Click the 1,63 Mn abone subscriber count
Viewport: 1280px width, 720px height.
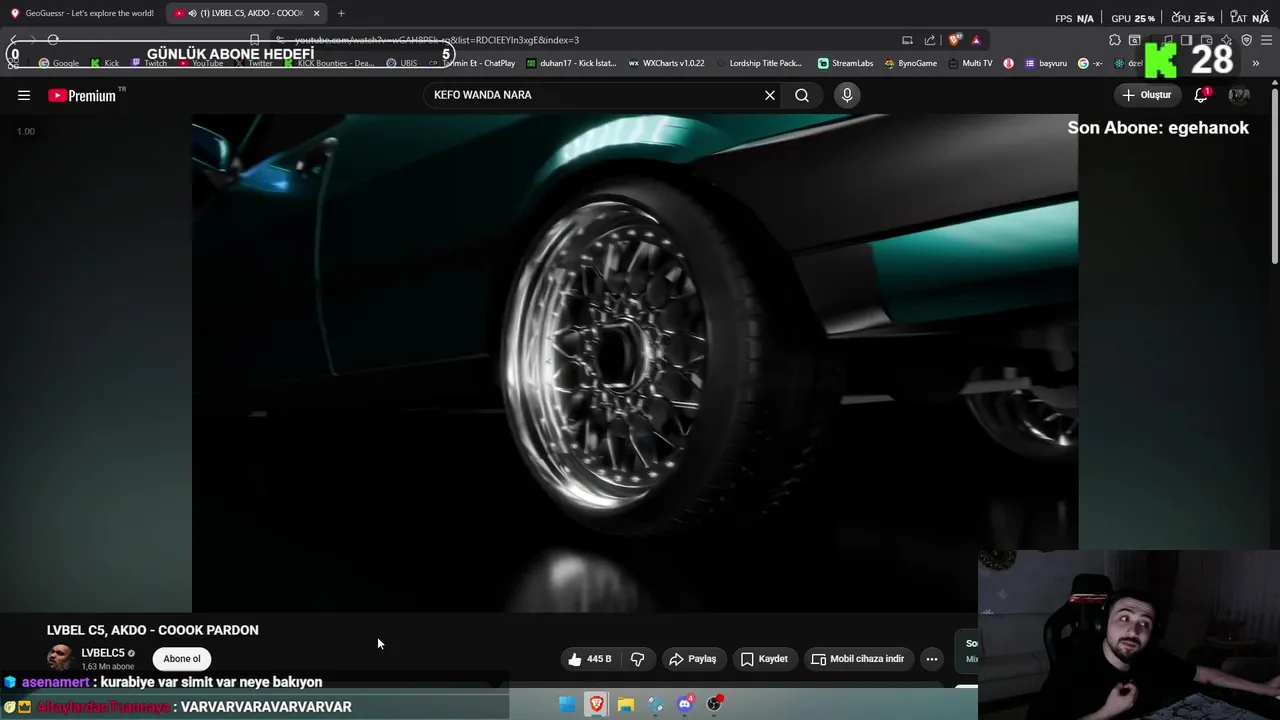point(107,667)
